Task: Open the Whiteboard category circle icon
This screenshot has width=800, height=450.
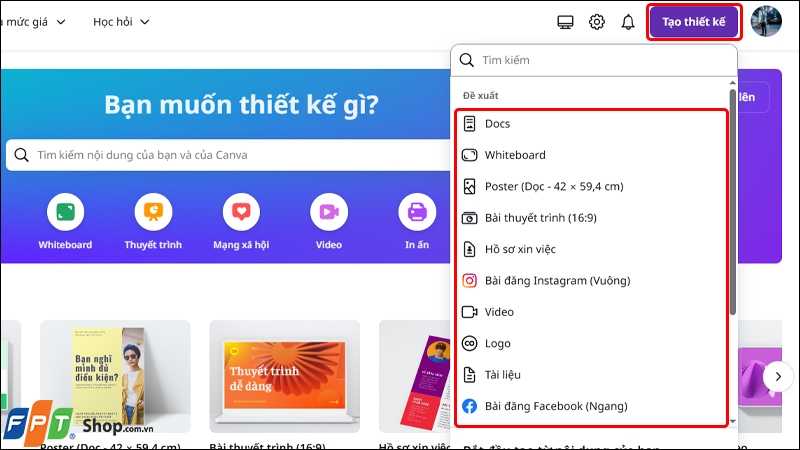Action: pyautogui.click(x=65, y=212)
